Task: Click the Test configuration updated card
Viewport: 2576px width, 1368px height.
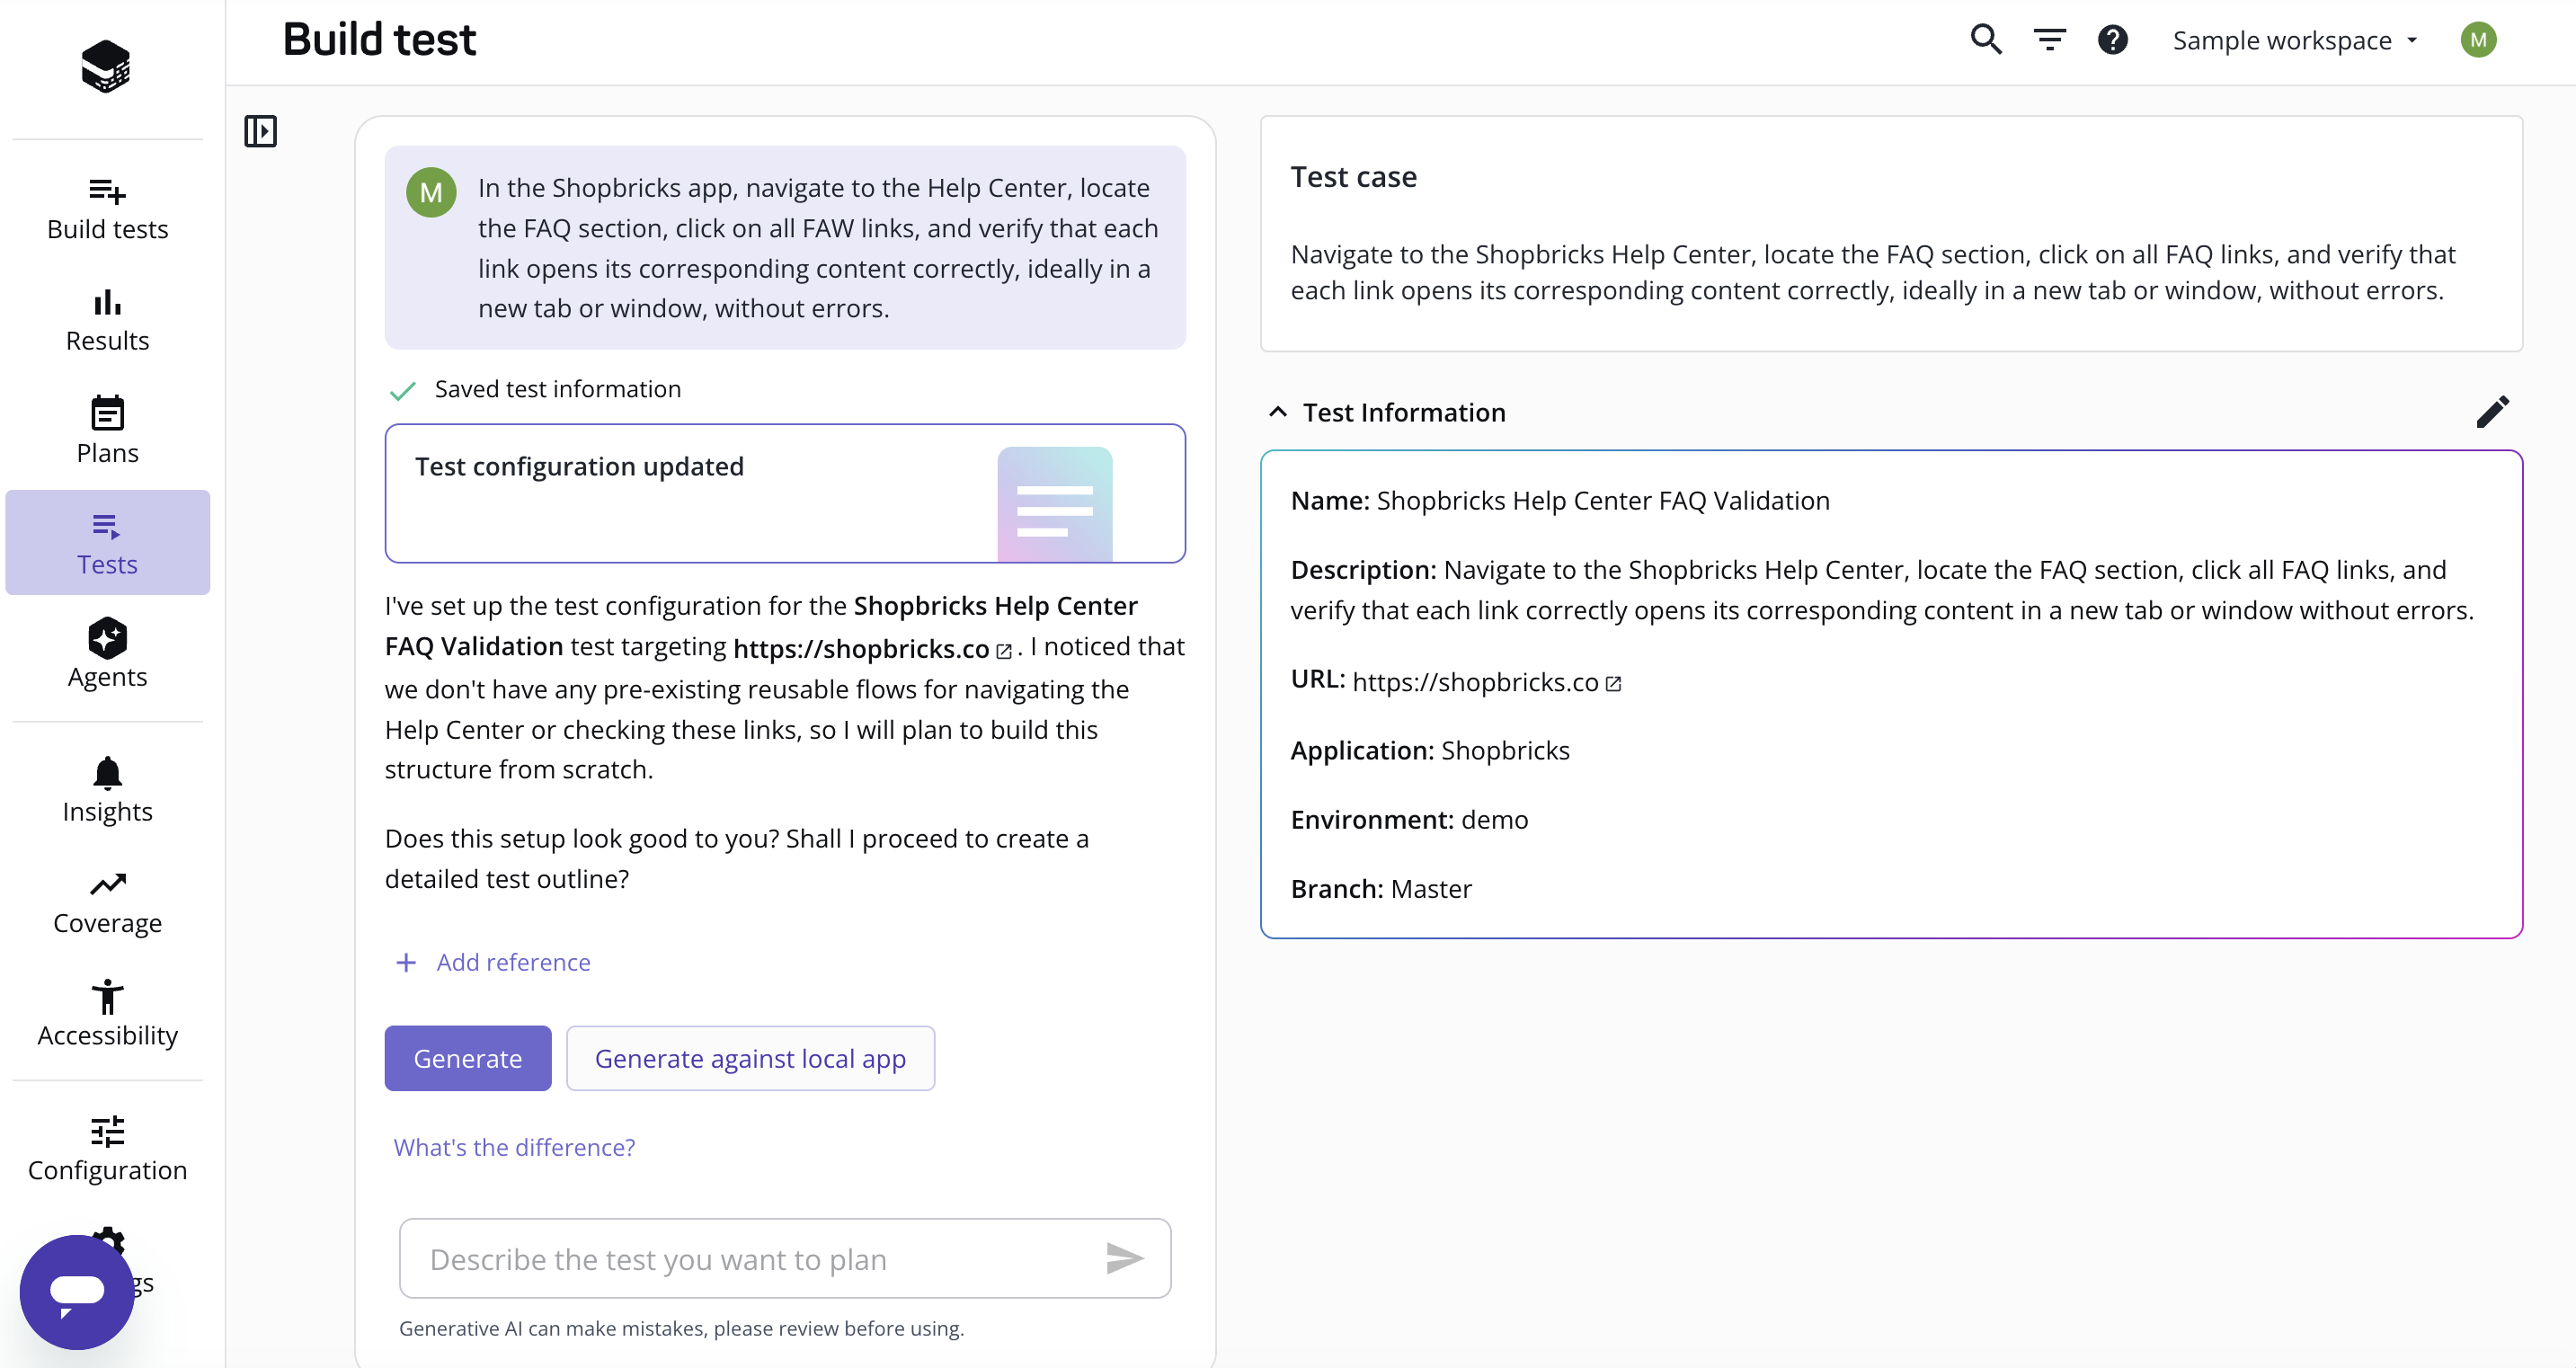Action: point(785,493)
